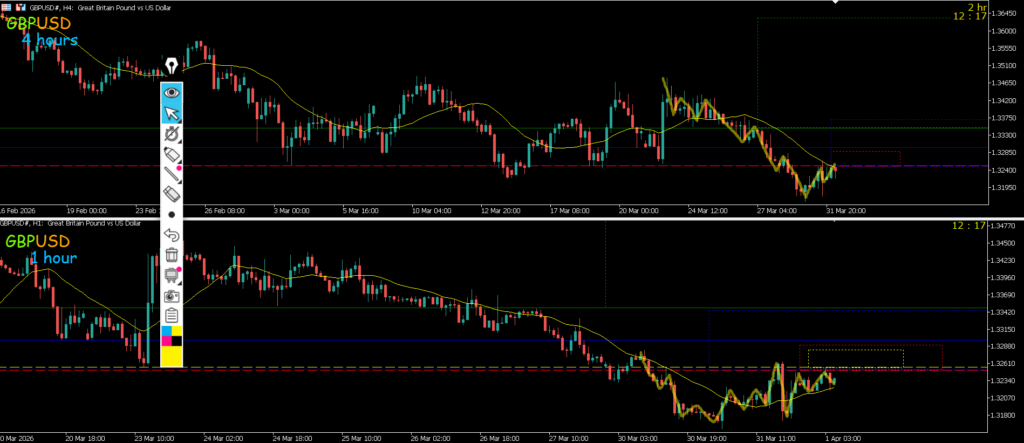Click the presentation board icon with pink dot

coord(172,275)
